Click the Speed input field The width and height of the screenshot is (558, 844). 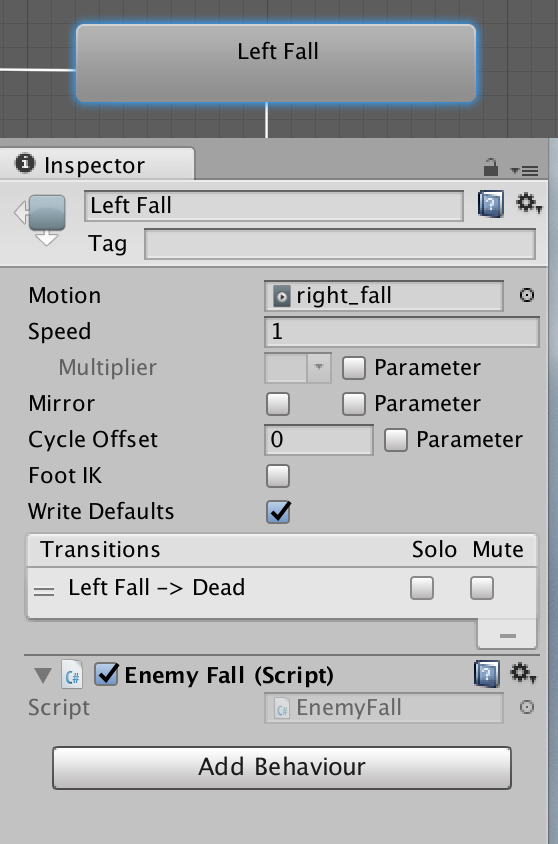tap(401, 332)
